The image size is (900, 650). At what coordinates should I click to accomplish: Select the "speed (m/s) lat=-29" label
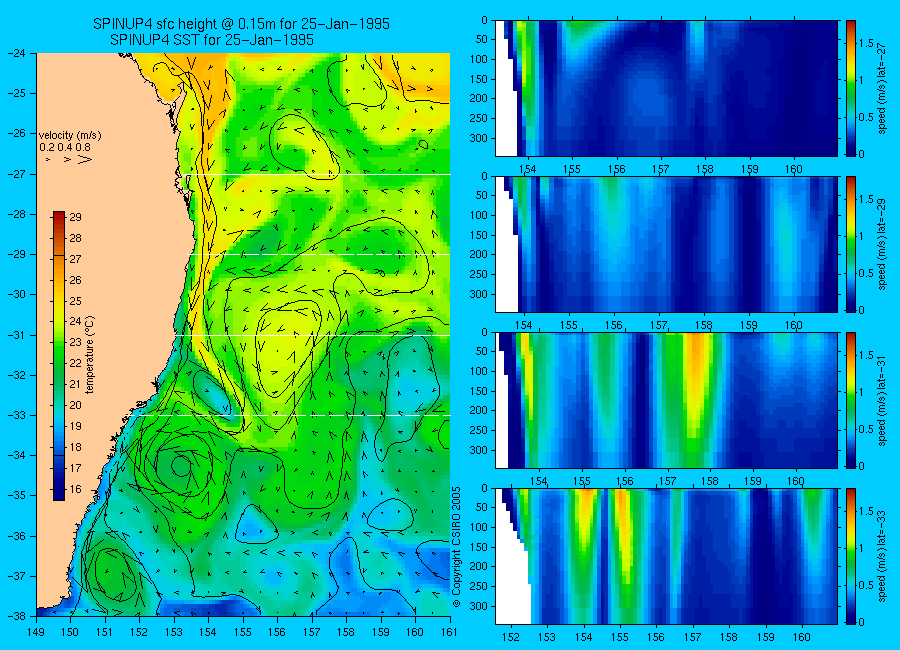point(882,244)
